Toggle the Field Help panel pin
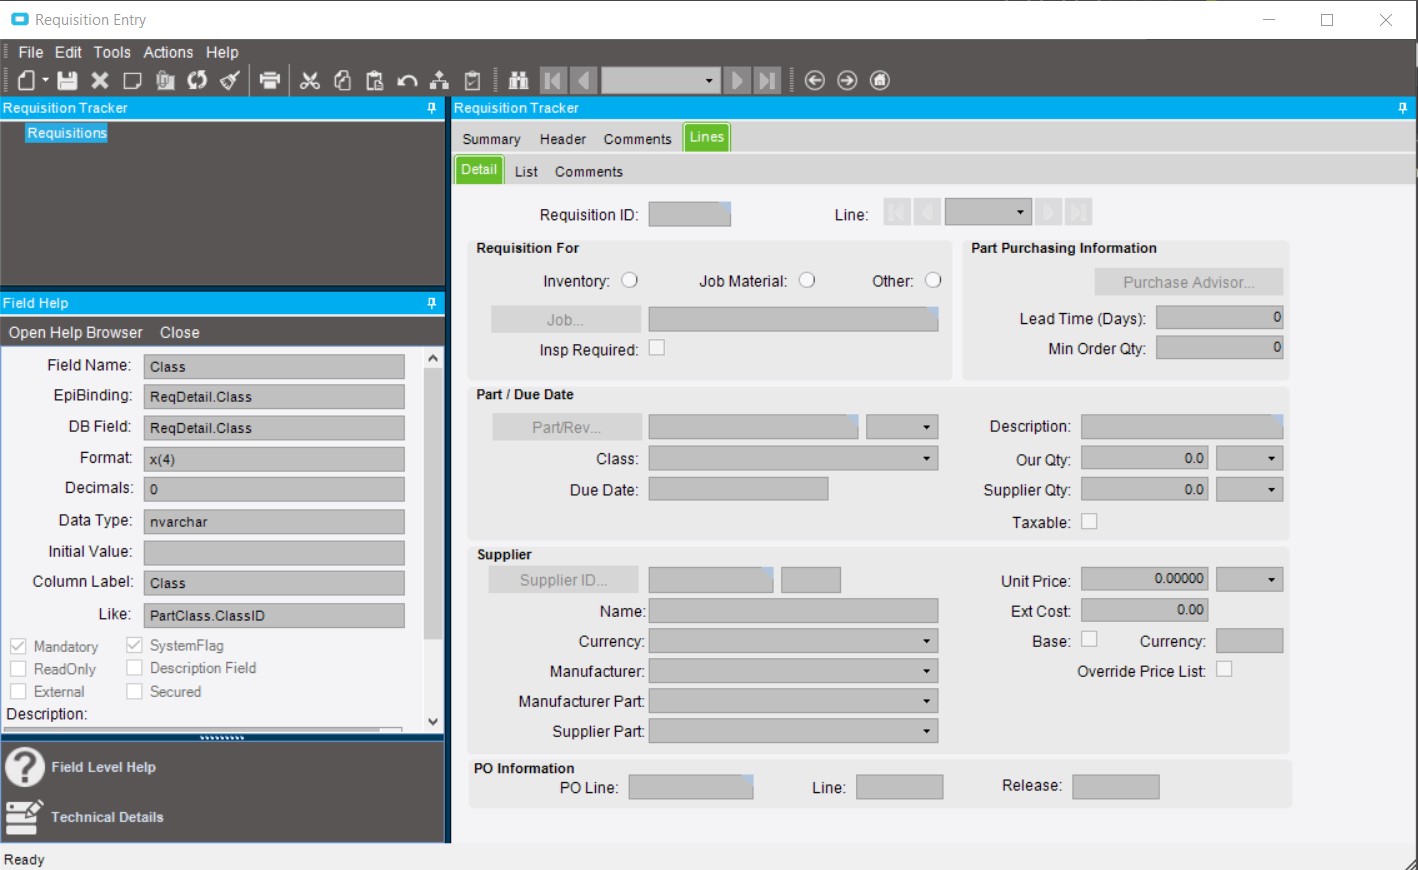The width and height of the screenshot is (1418, 870). pyautogui.click(x=432, y=303)
